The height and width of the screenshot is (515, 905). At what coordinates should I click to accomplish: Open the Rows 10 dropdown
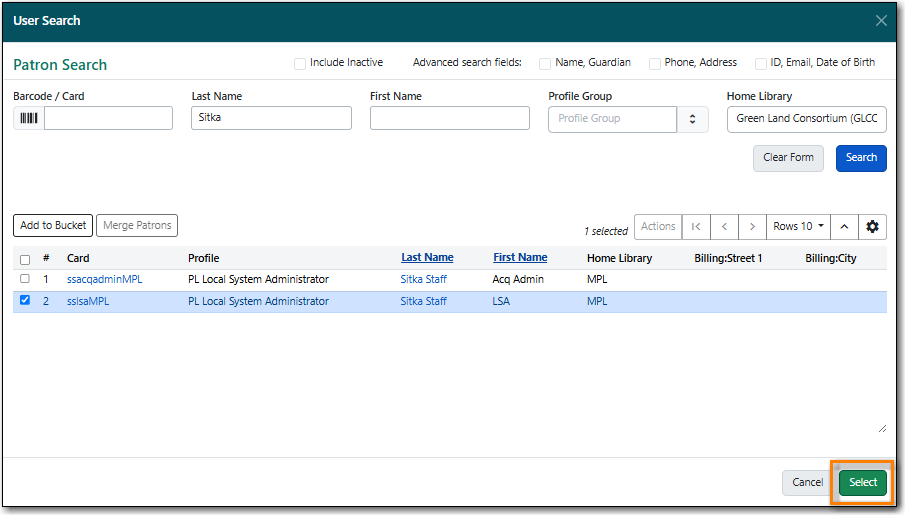click(798, 226)
